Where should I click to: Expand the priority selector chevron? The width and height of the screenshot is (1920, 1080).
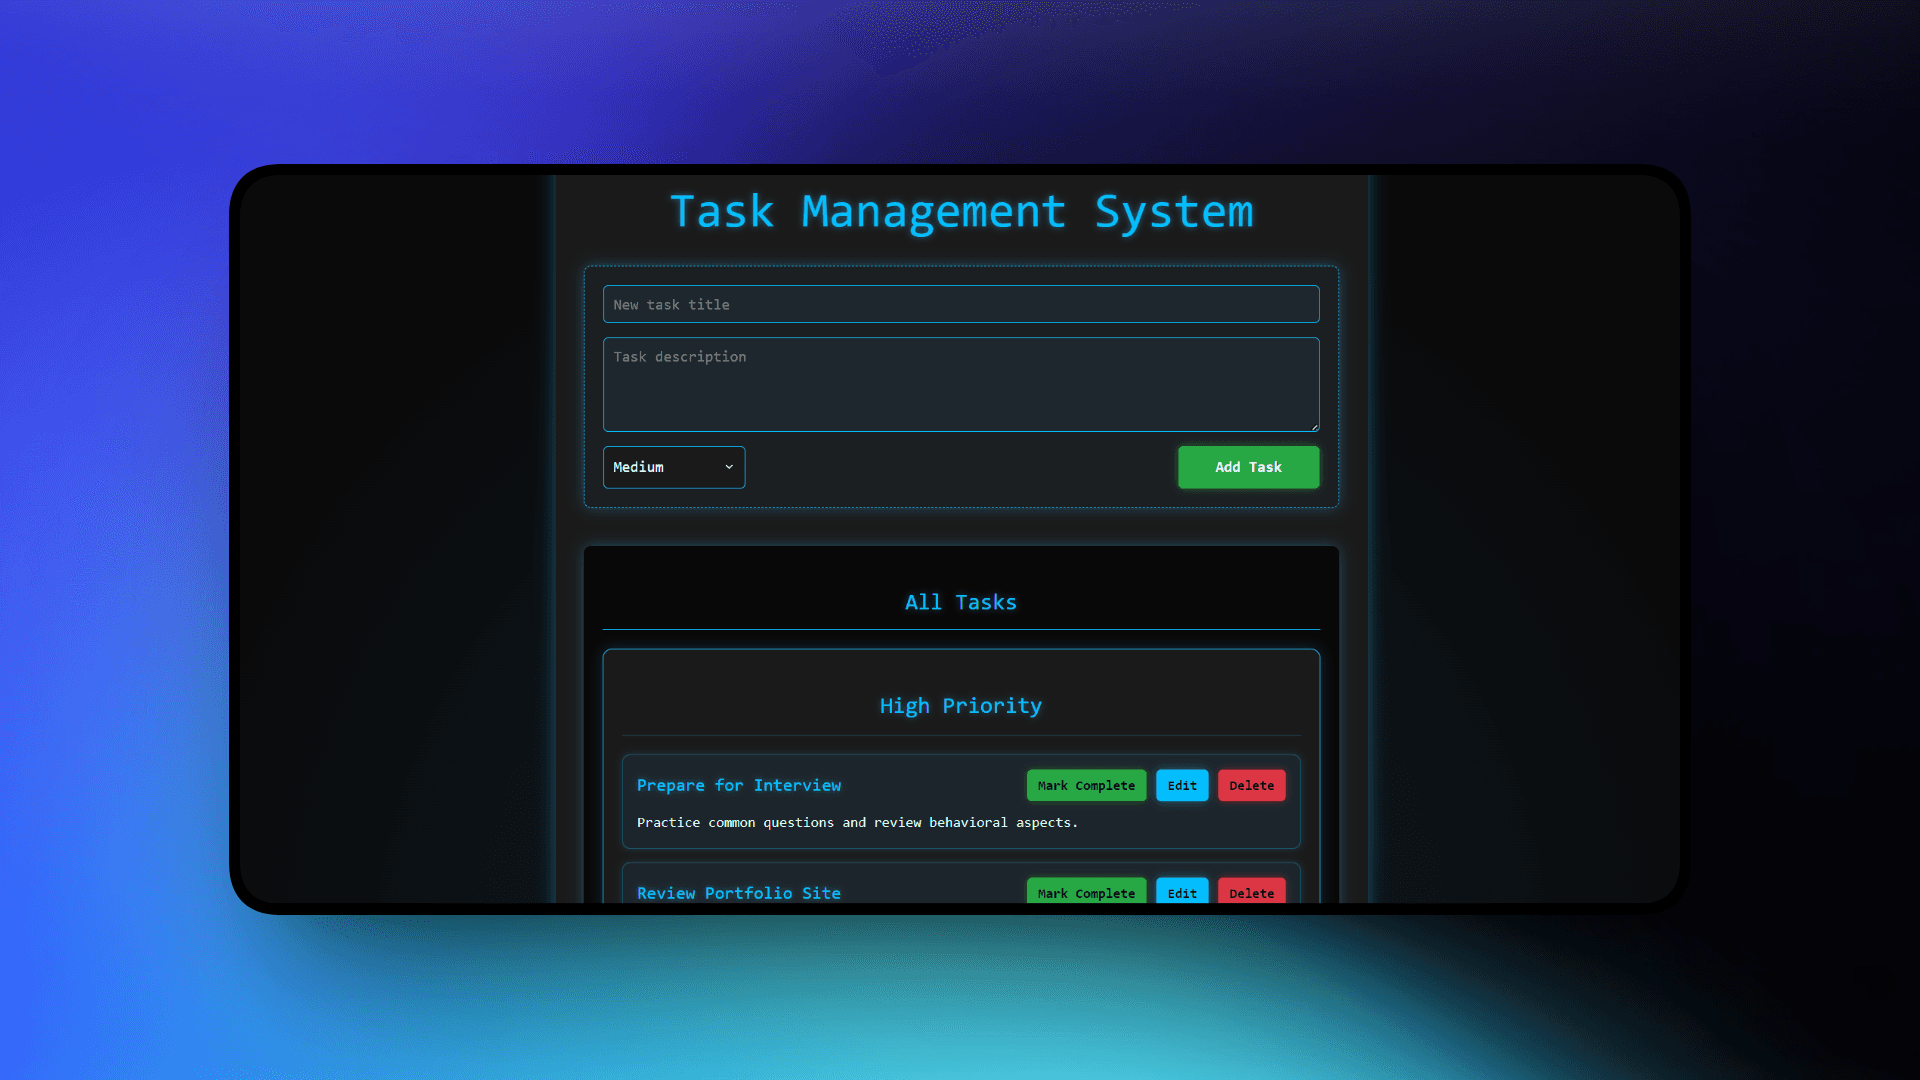[x=728, y=467]
